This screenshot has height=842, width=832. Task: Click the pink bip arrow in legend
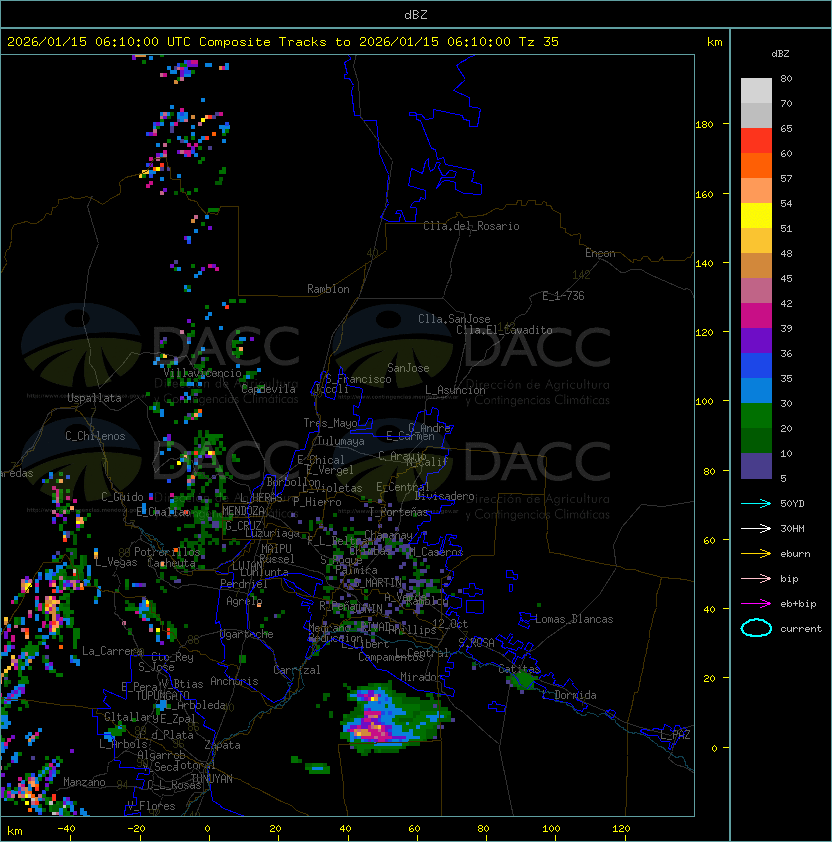click(x=756, y=578)
